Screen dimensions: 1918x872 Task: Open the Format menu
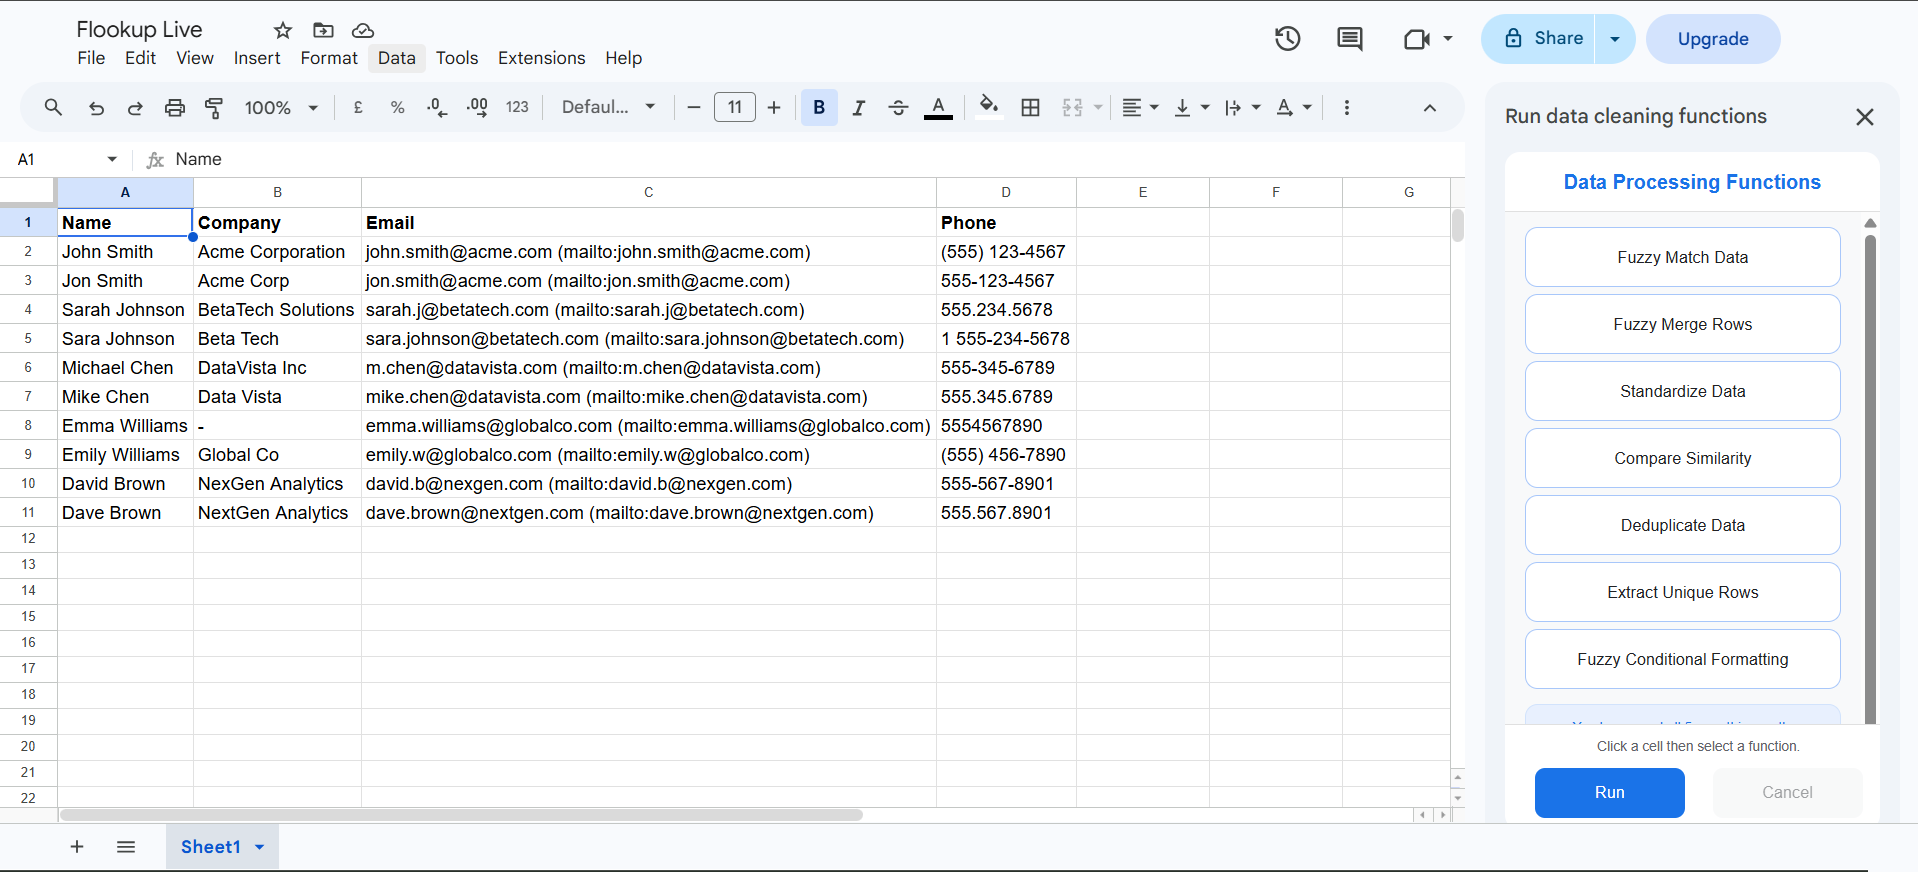tap(329, 58)
